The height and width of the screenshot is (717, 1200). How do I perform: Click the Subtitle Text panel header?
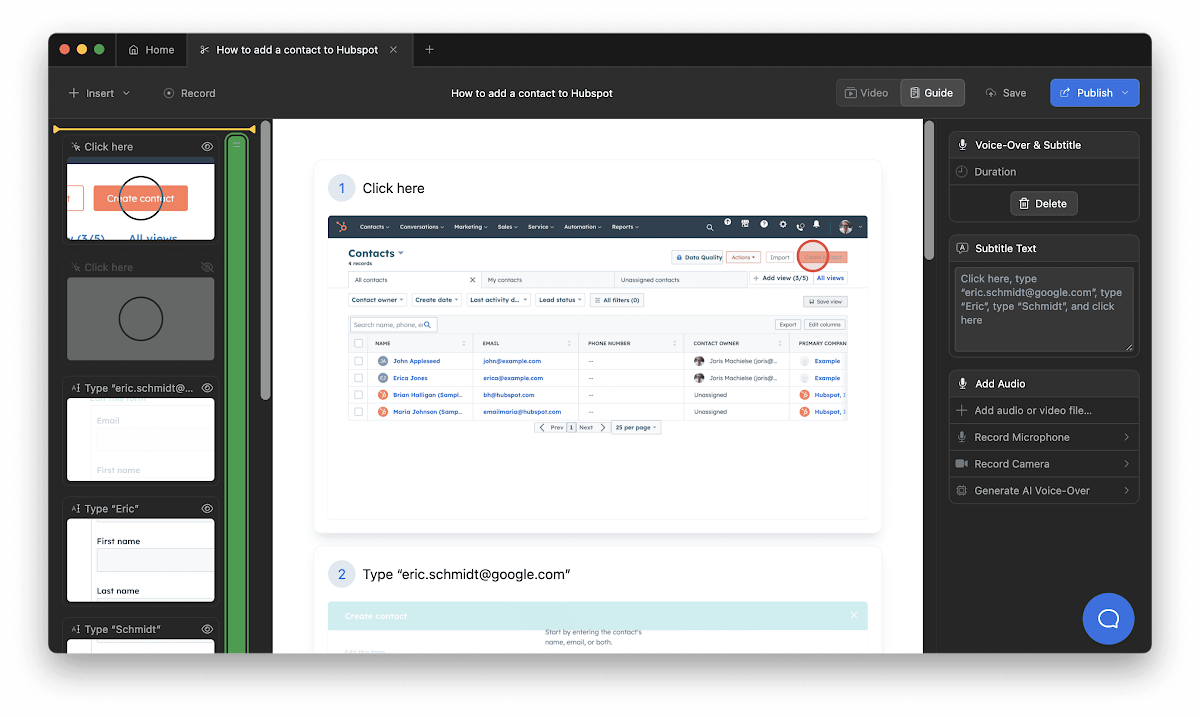pos(1044,248)
